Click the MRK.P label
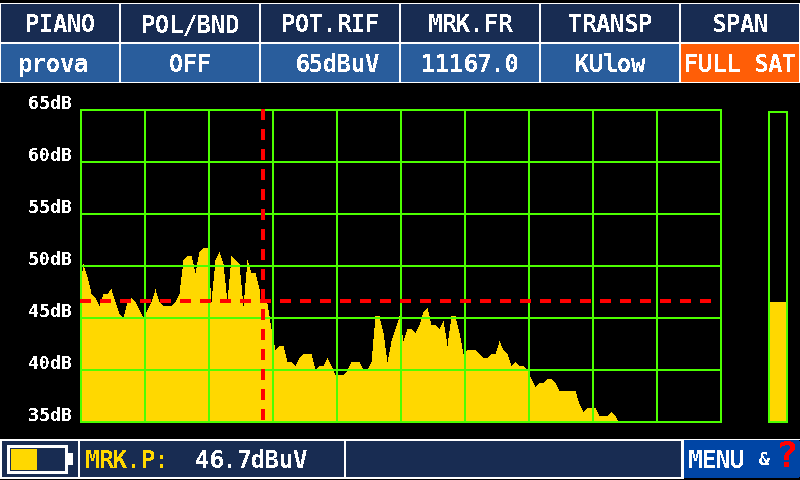Screen dimensions: 800x480 click(126, 459)
